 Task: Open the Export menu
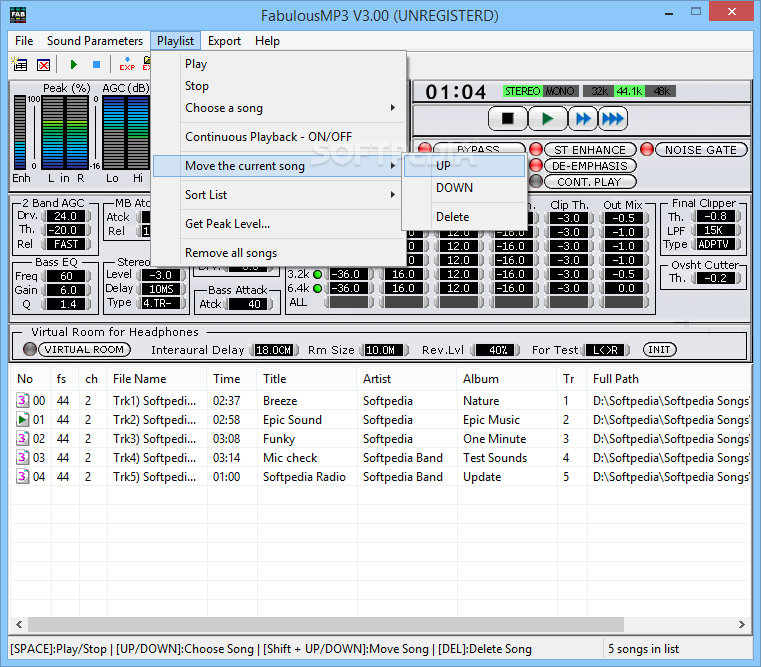pos(224,41)
